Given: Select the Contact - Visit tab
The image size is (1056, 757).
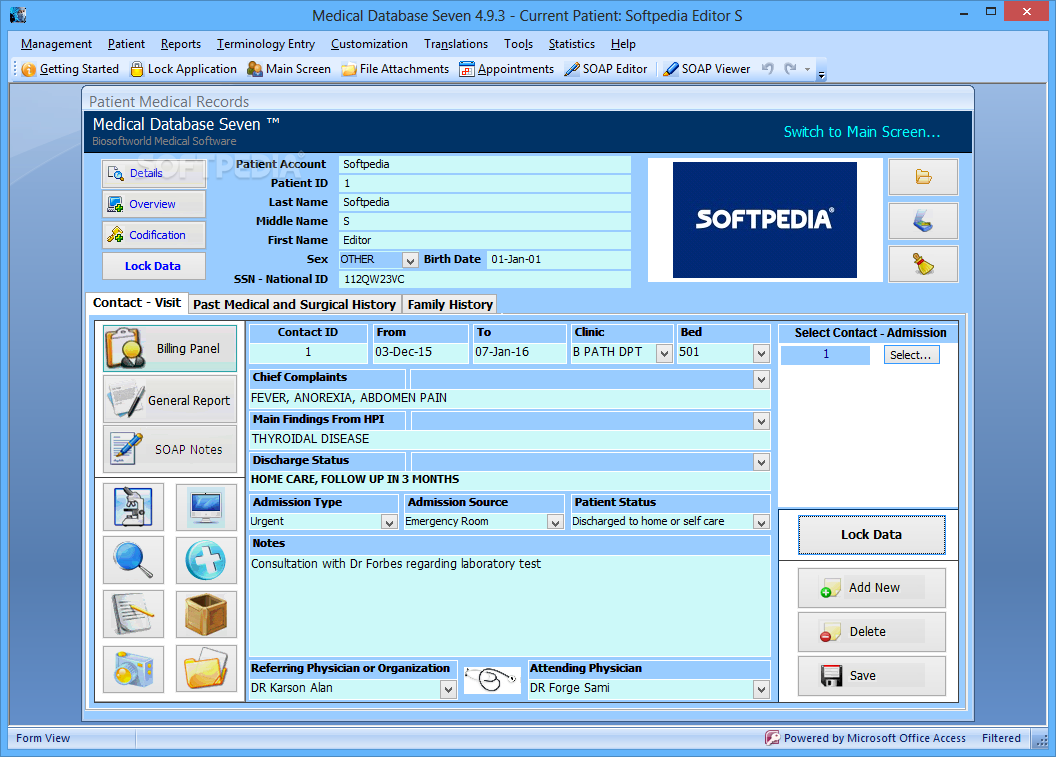Looking at the screenshot, I should tap(137, 303).
